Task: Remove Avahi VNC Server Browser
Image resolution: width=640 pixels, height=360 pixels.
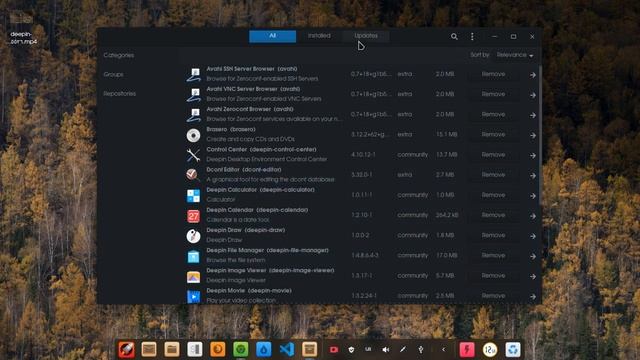Action: (x=493, y=94)
